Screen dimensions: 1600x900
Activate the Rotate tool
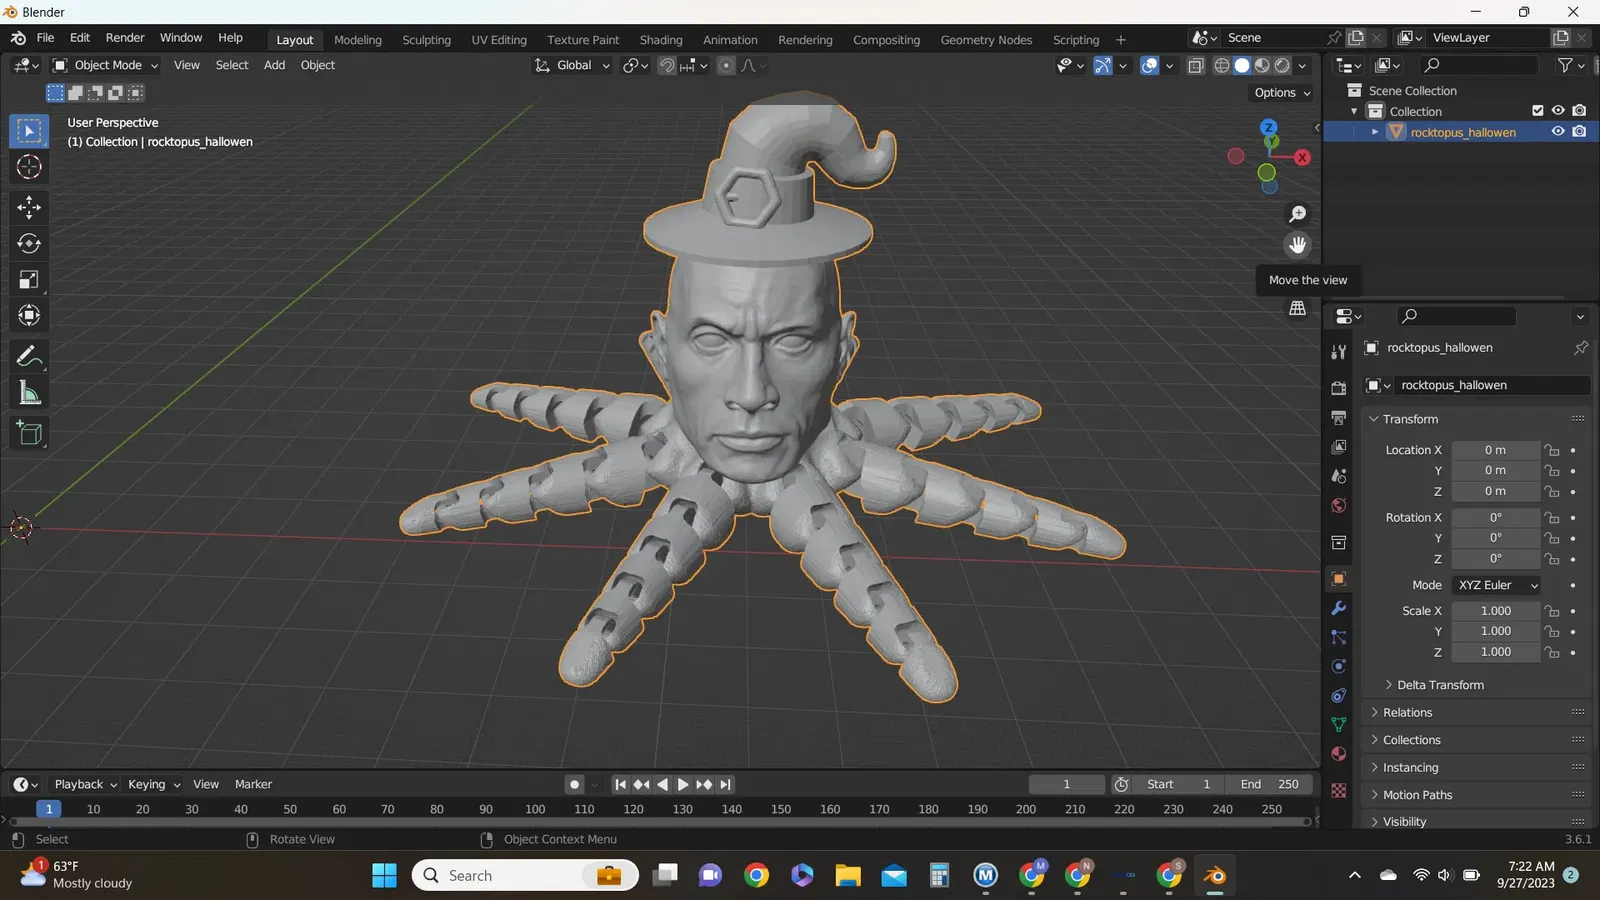click(29, 244)
